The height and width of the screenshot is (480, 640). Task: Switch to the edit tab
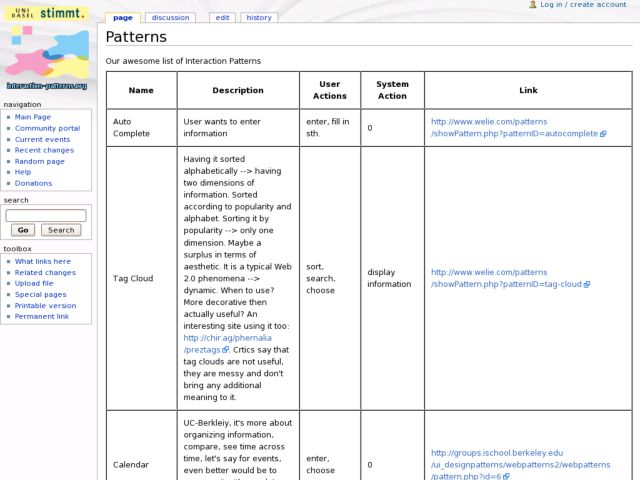(x=222, y=18)
